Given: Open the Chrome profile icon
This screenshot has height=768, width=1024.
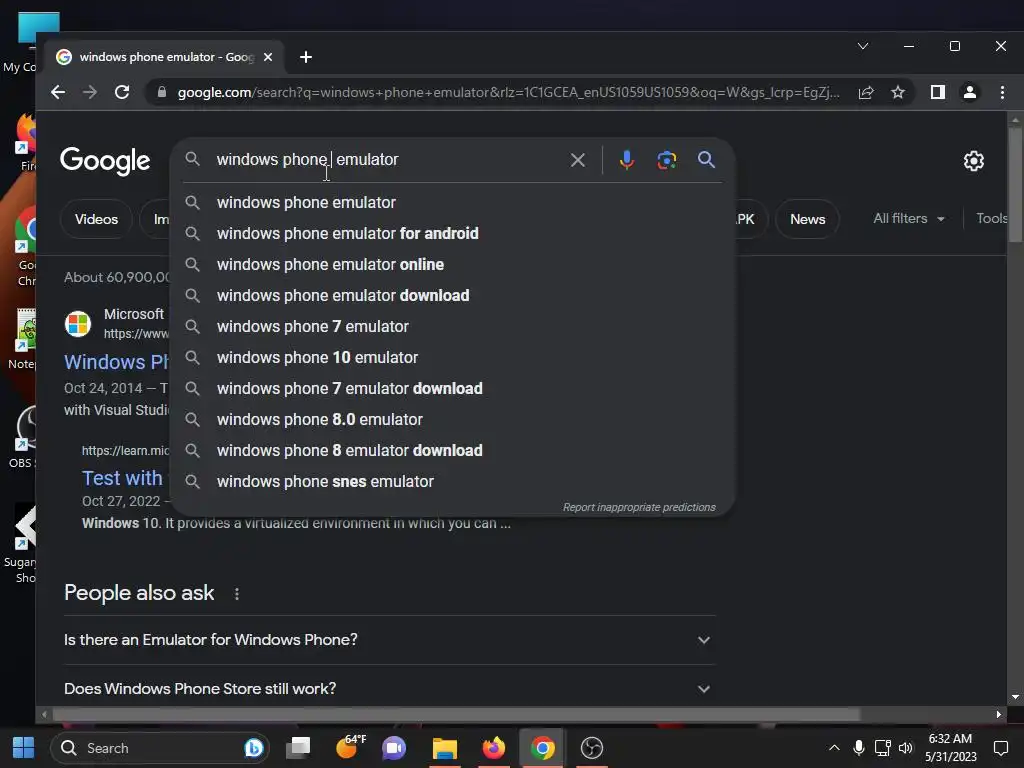Looking at the screenshot, I should [x=970, y=92].
